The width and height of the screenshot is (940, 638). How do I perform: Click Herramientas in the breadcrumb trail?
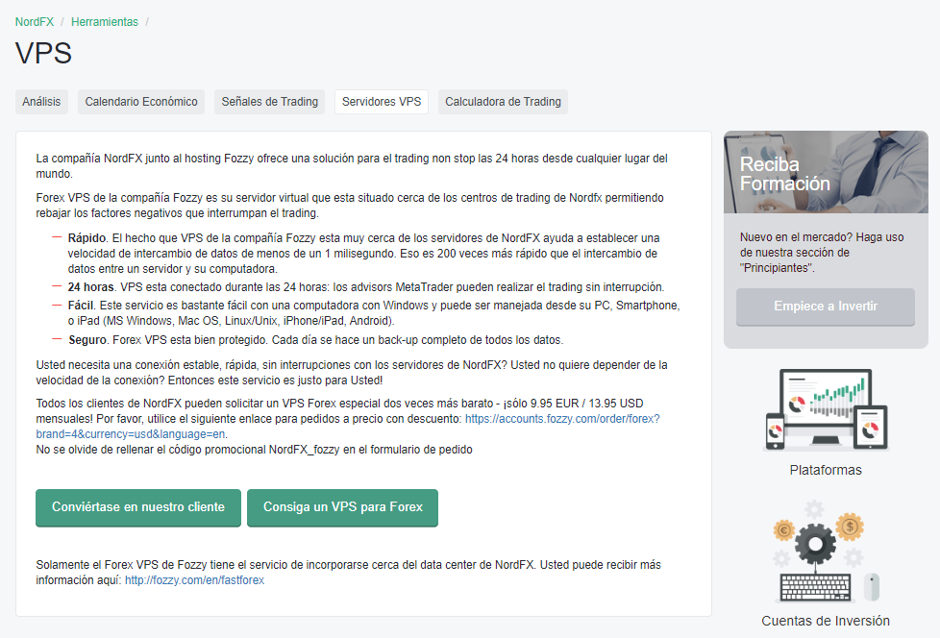[x=104, y=20]
